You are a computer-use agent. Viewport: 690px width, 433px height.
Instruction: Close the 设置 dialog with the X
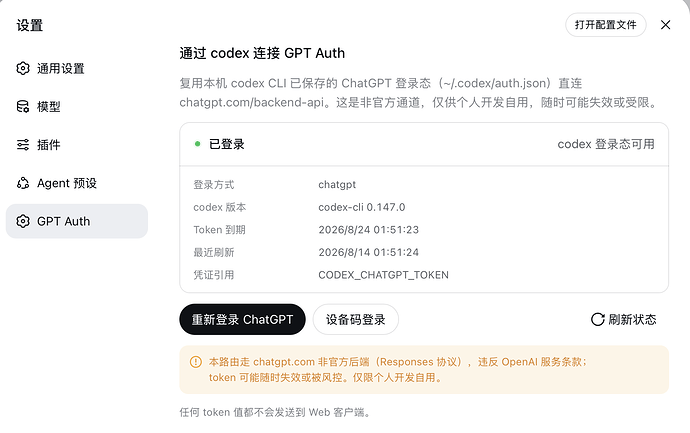(665, 25)
